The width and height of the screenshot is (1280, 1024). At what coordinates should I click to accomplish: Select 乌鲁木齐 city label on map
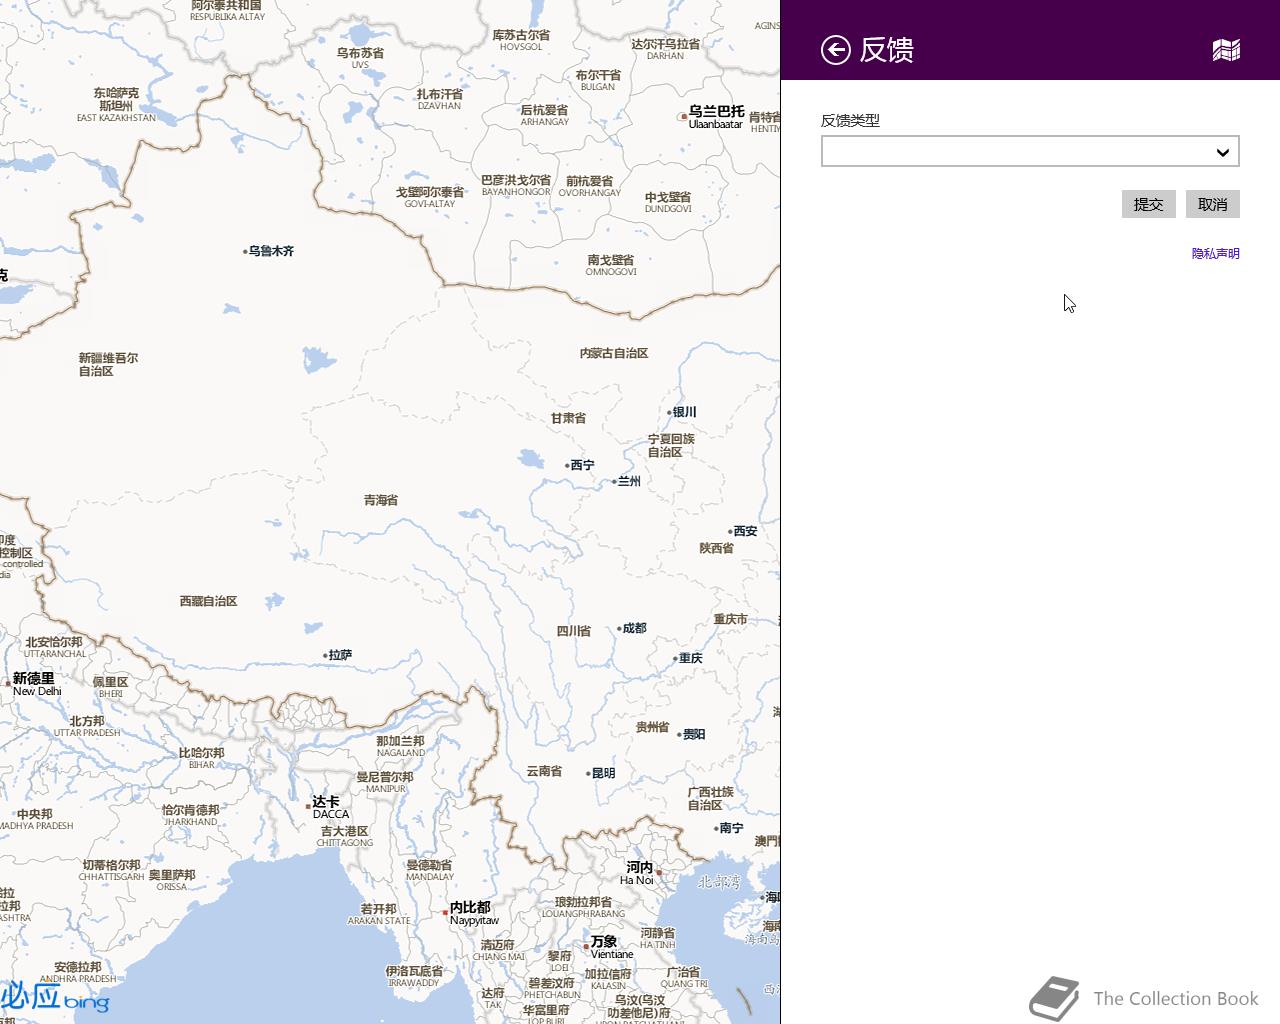[270, 251]
